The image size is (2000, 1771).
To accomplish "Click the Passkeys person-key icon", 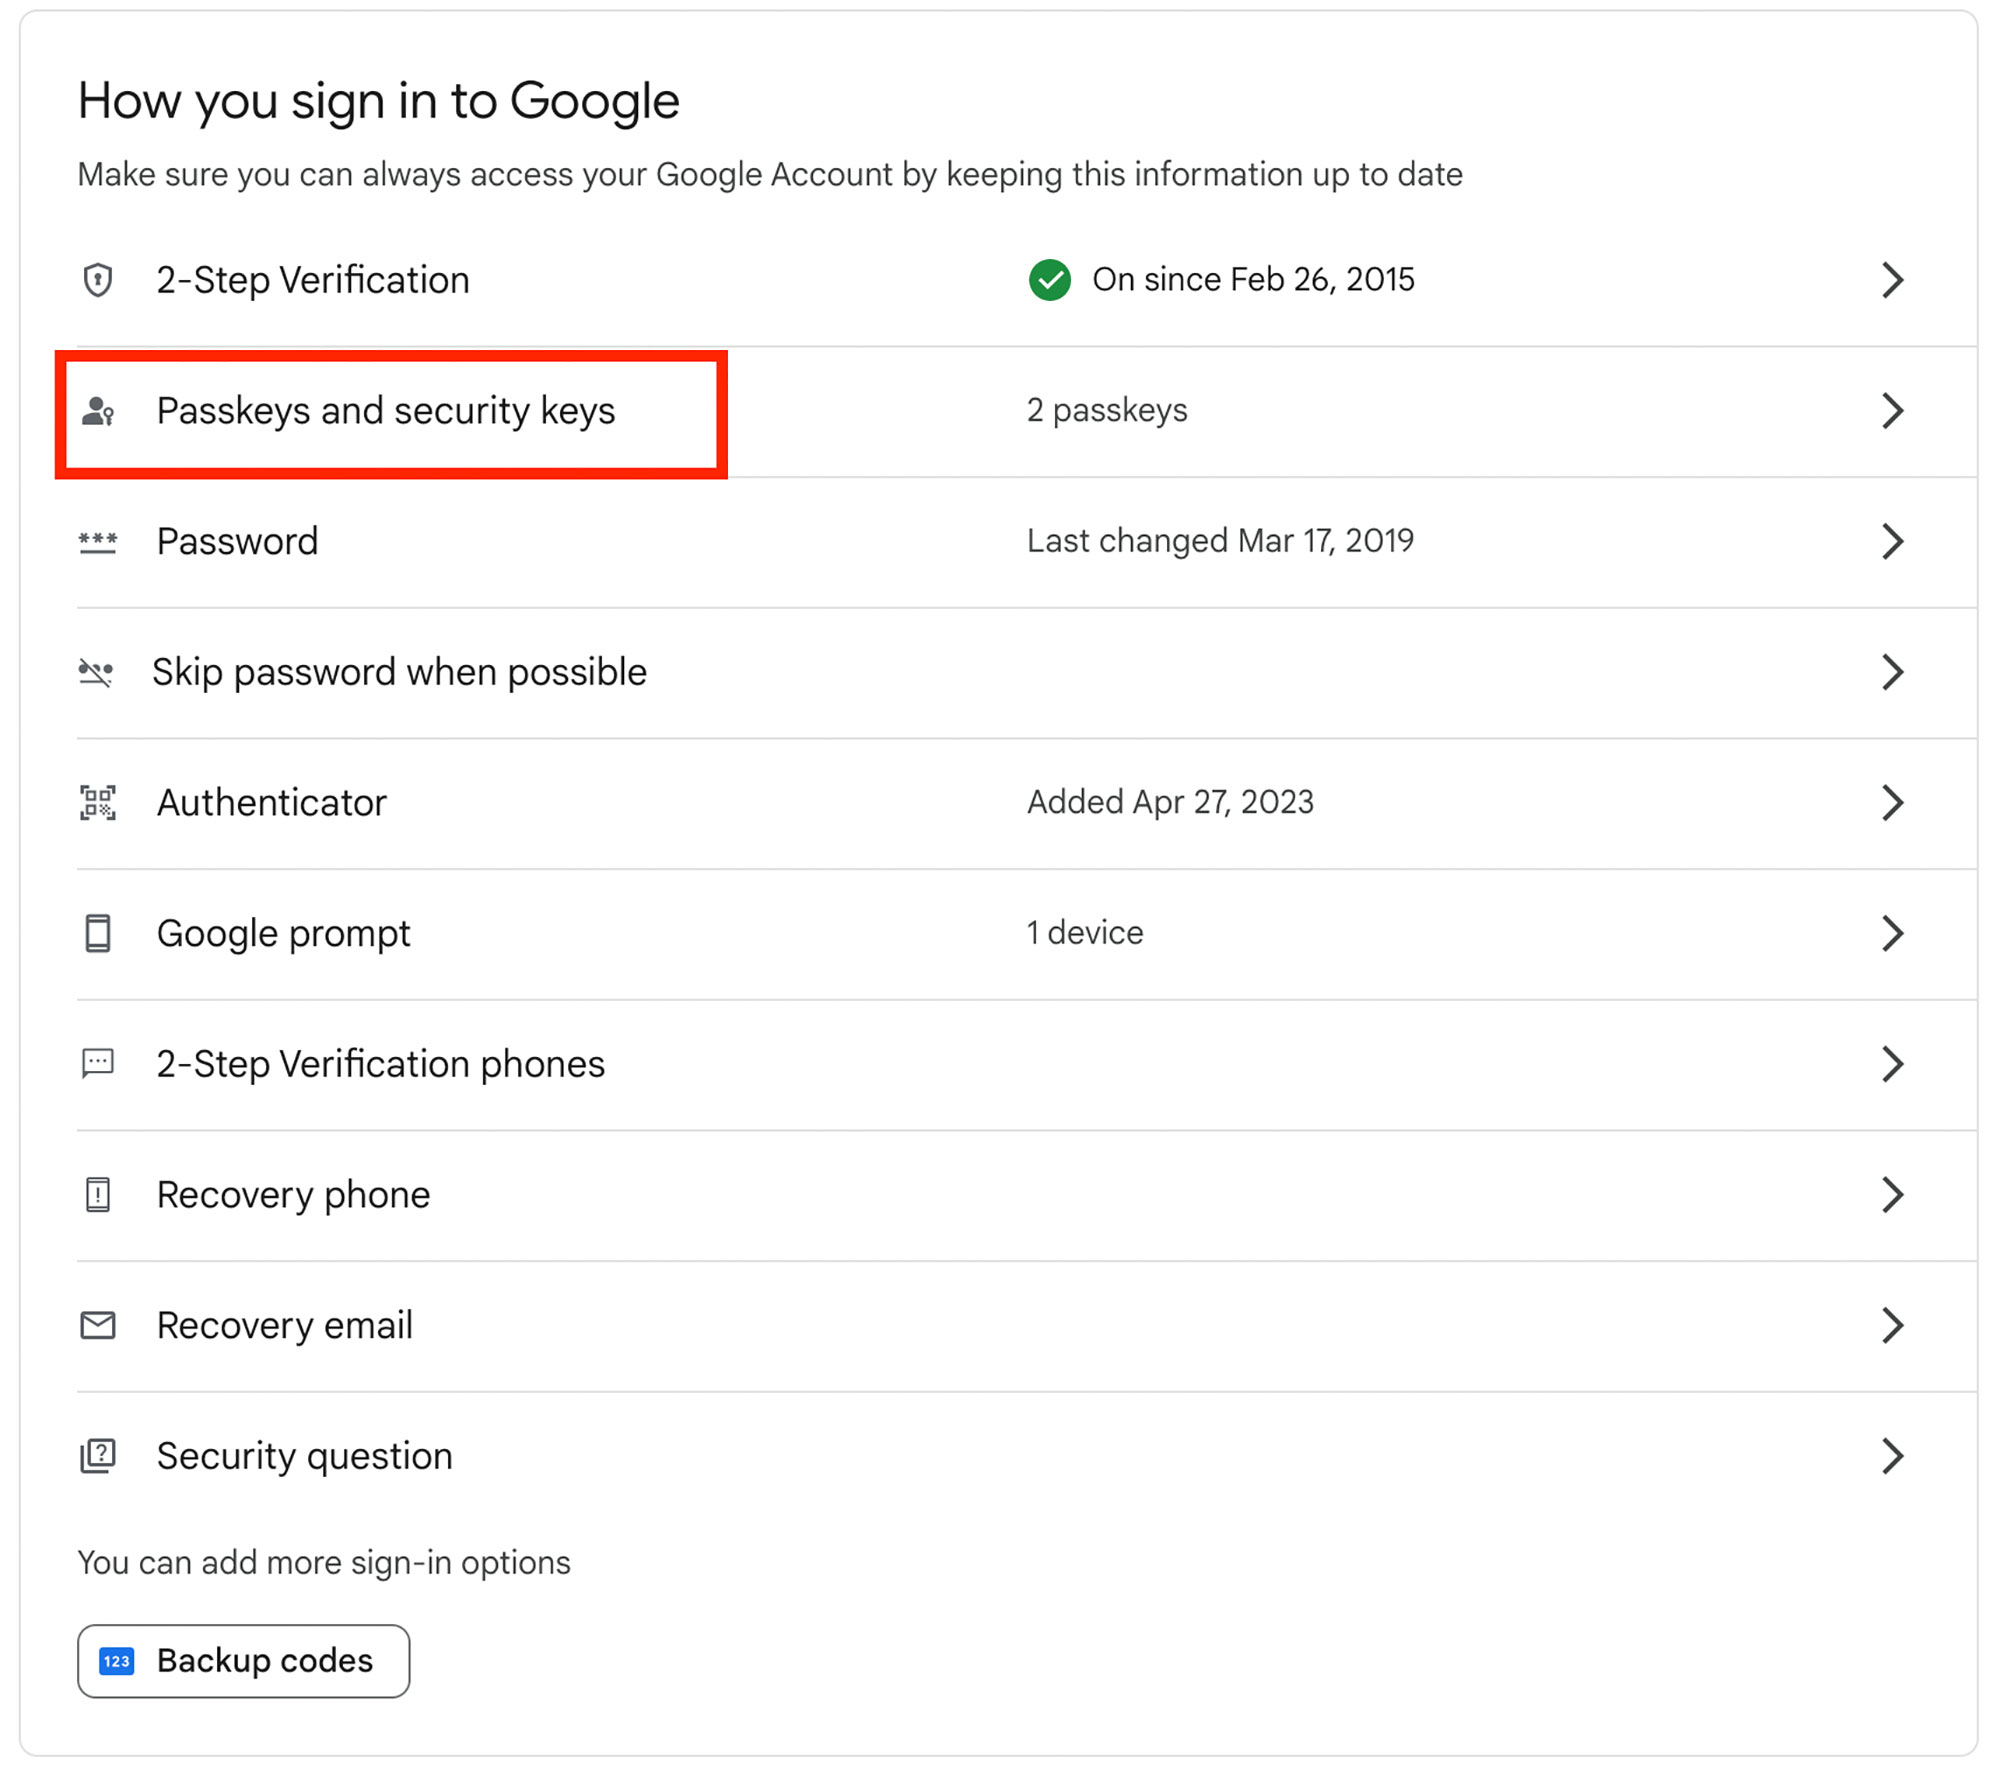I will (x=98, y=411).
